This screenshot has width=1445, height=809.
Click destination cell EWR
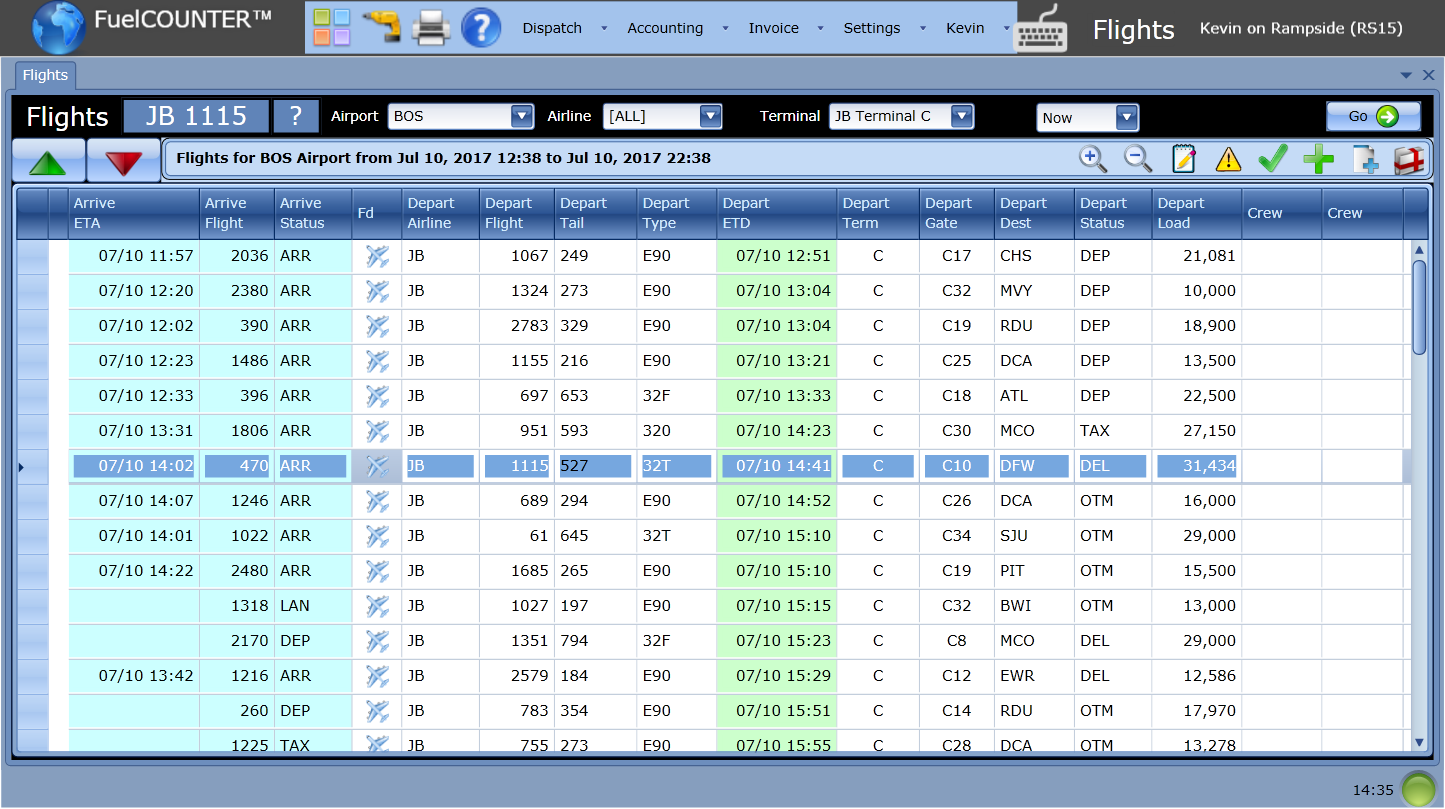click(x=1034, y=676)
